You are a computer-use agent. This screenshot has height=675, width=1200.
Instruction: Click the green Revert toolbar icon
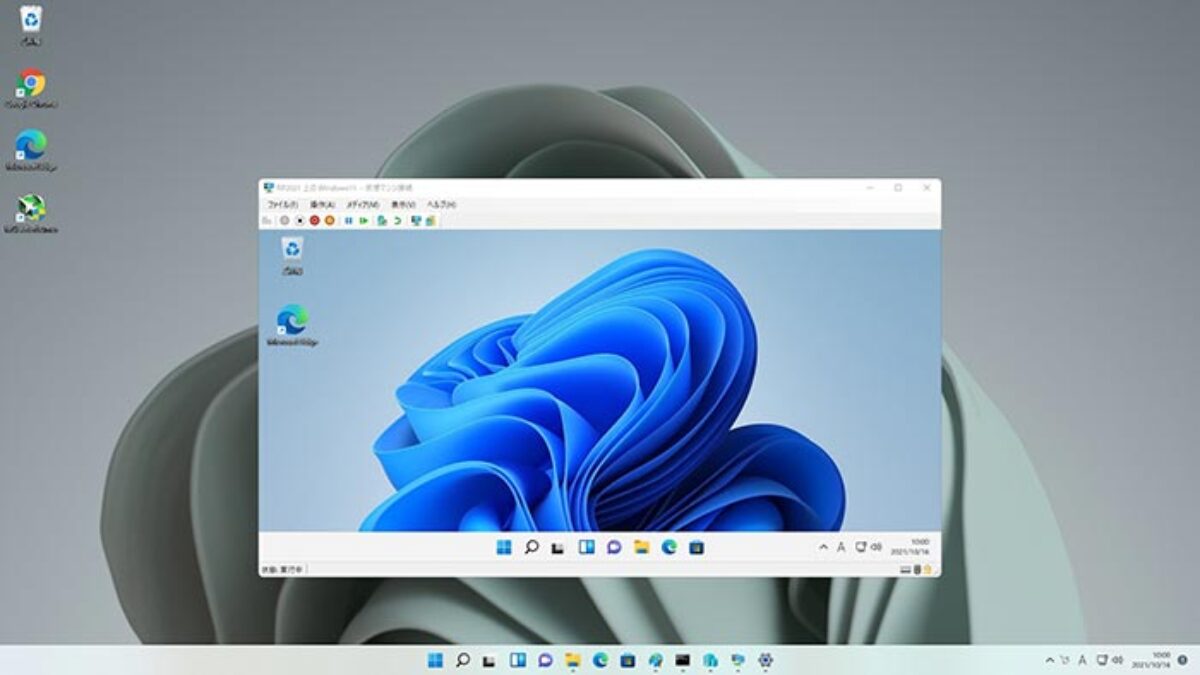click(398, 221)
